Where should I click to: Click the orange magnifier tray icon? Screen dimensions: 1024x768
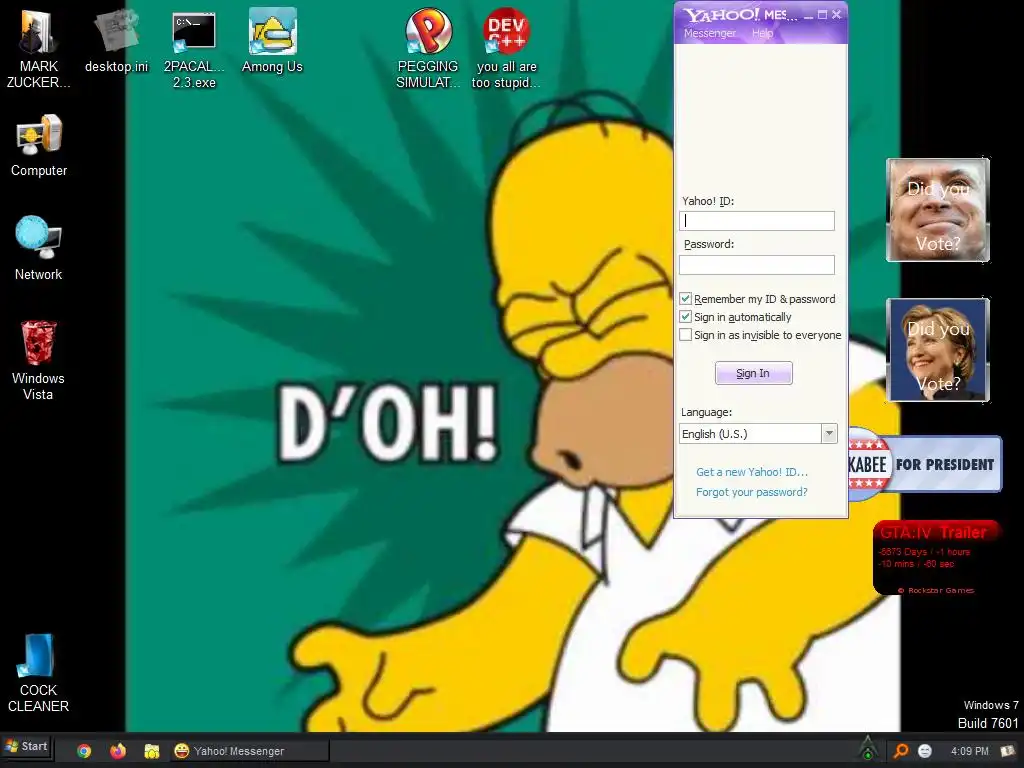point(901,751)
